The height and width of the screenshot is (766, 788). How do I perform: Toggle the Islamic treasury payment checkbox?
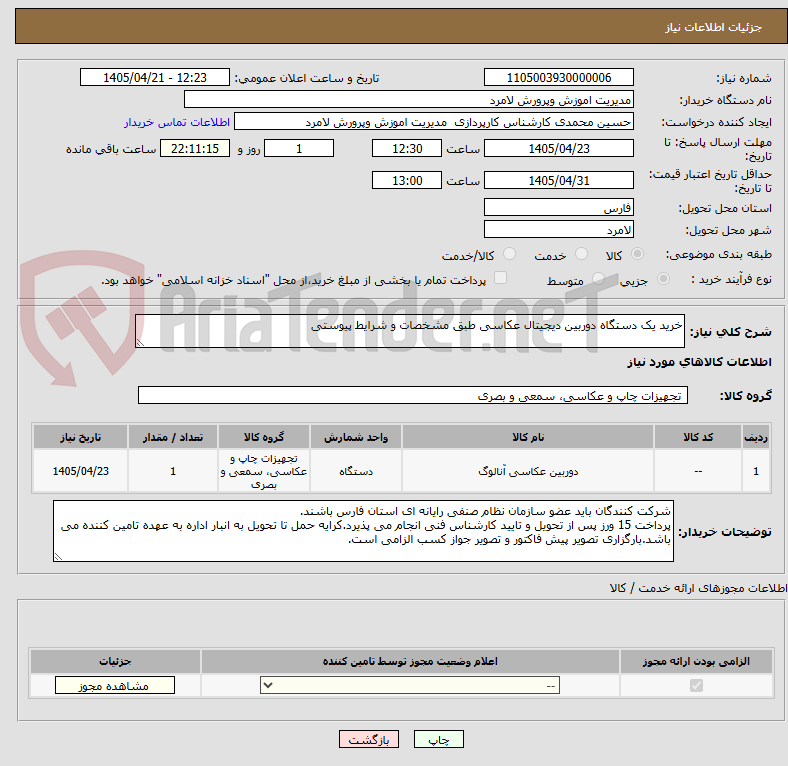[x=501, y=278]
